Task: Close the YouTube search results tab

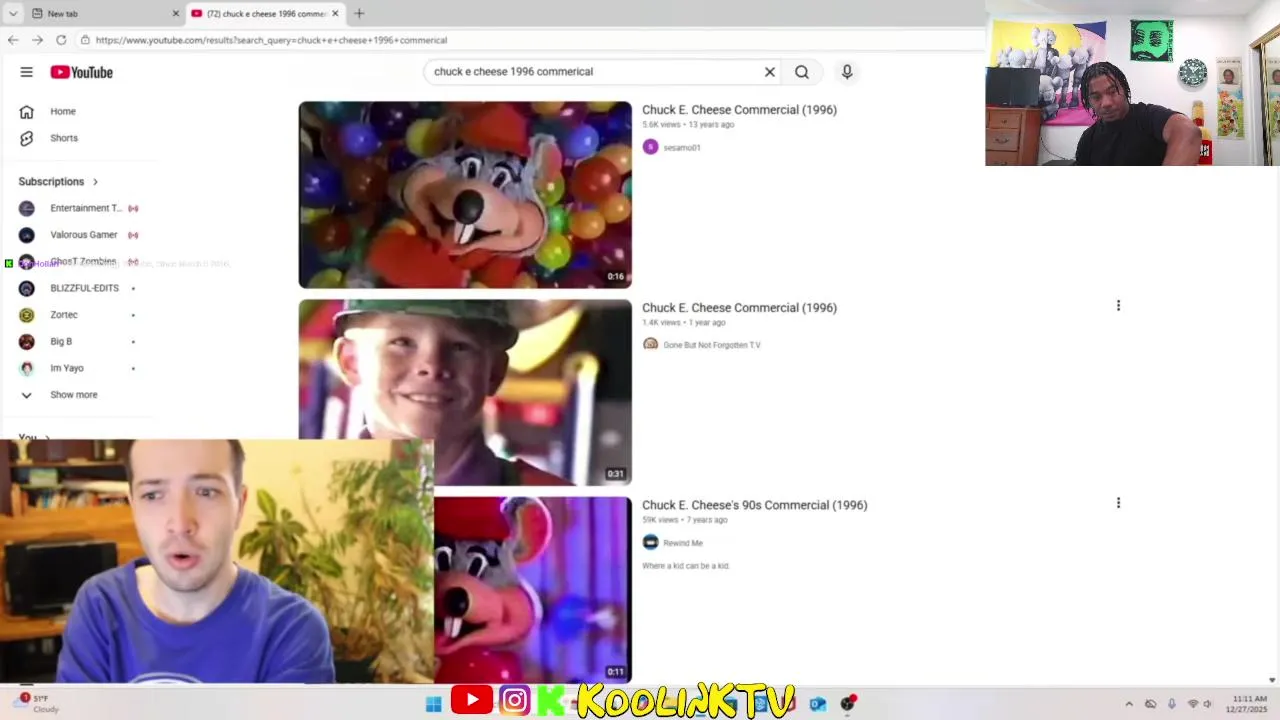Action: tap(335, 14)
